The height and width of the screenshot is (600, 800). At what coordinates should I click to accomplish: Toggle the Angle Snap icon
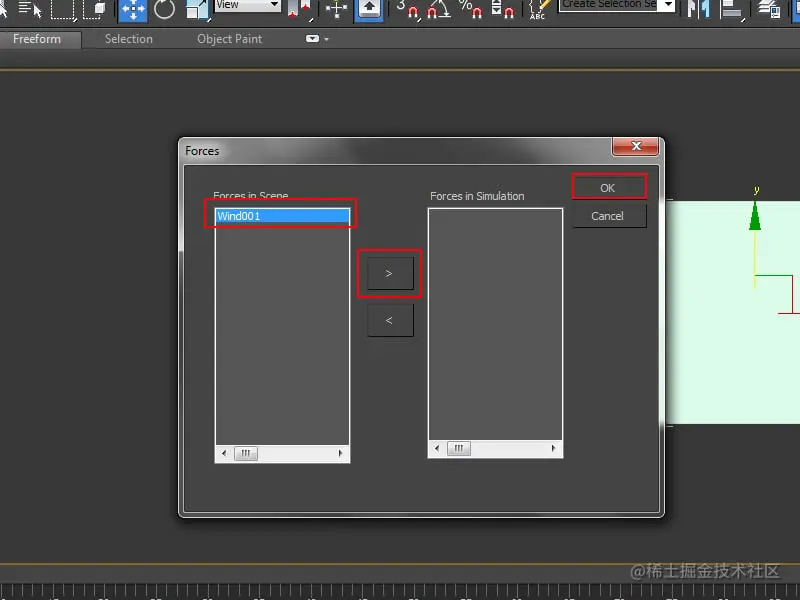[439, 9]
